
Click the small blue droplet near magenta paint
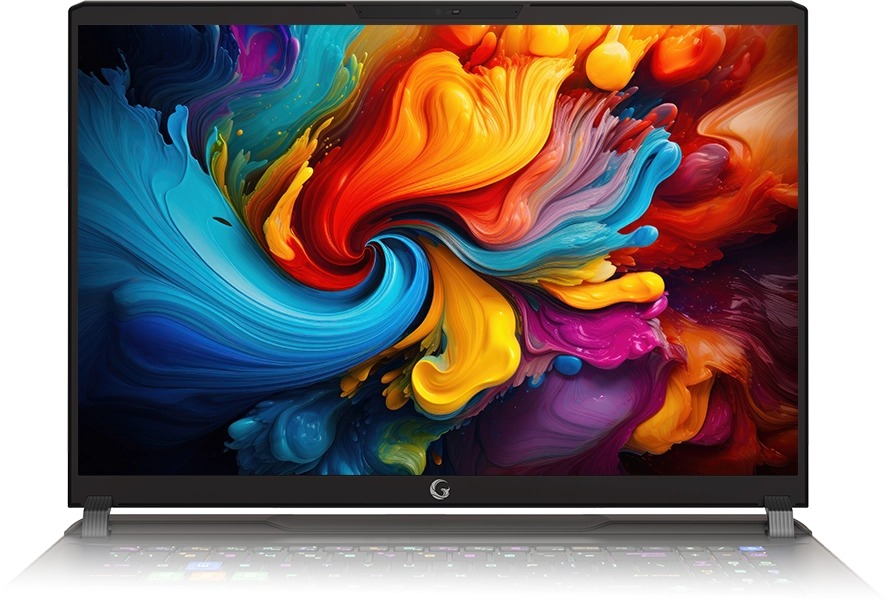coord(568,365)
